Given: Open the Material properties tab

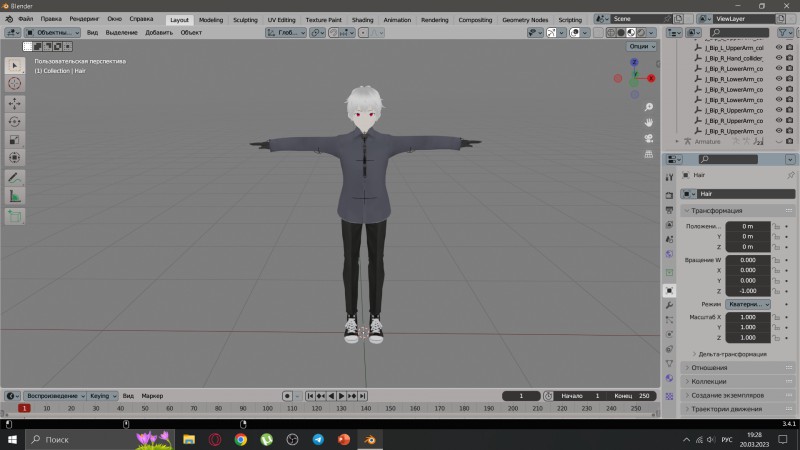Looking at the screenshot, I should click(669, 378).
